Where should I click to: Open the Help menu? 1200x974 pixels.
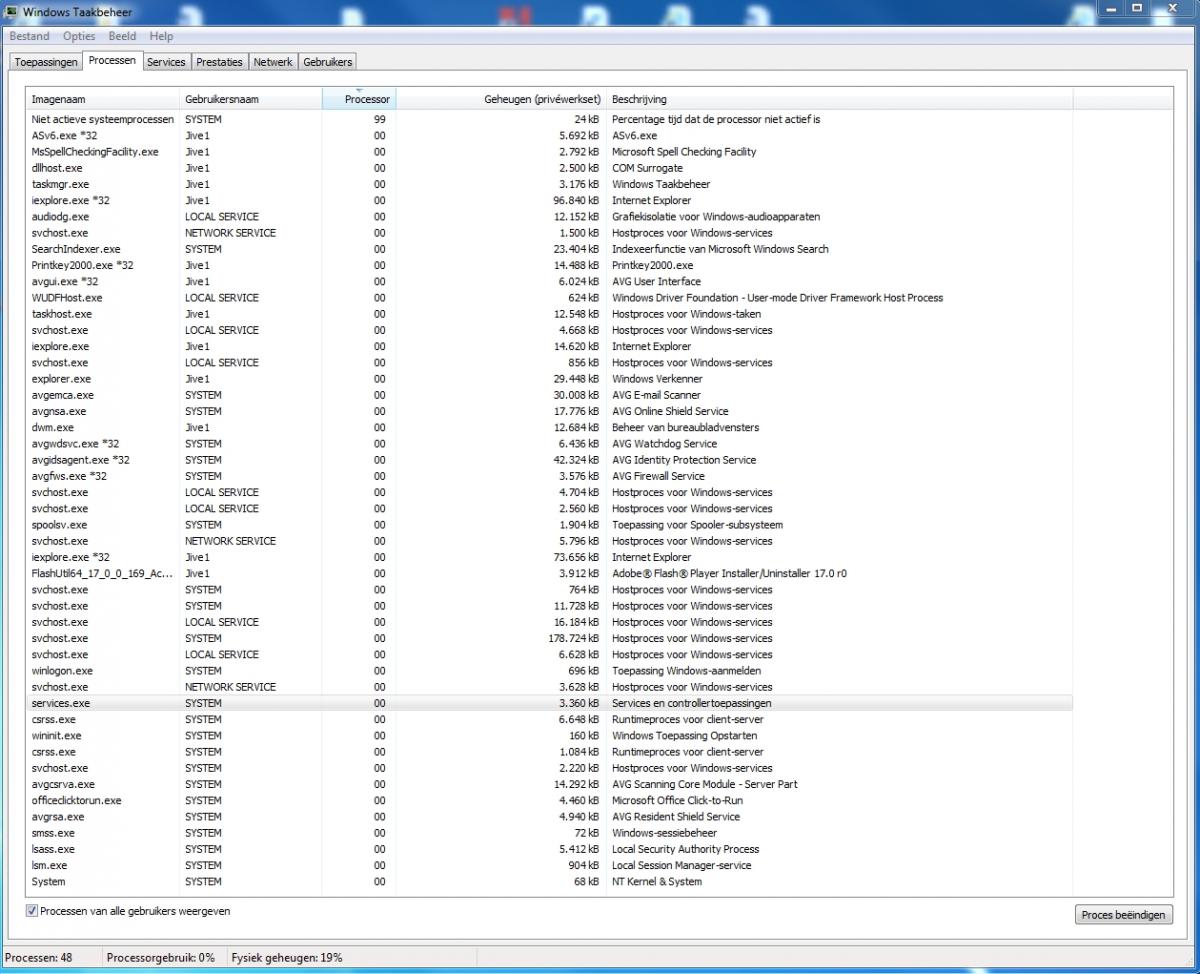tap(161, 36)
